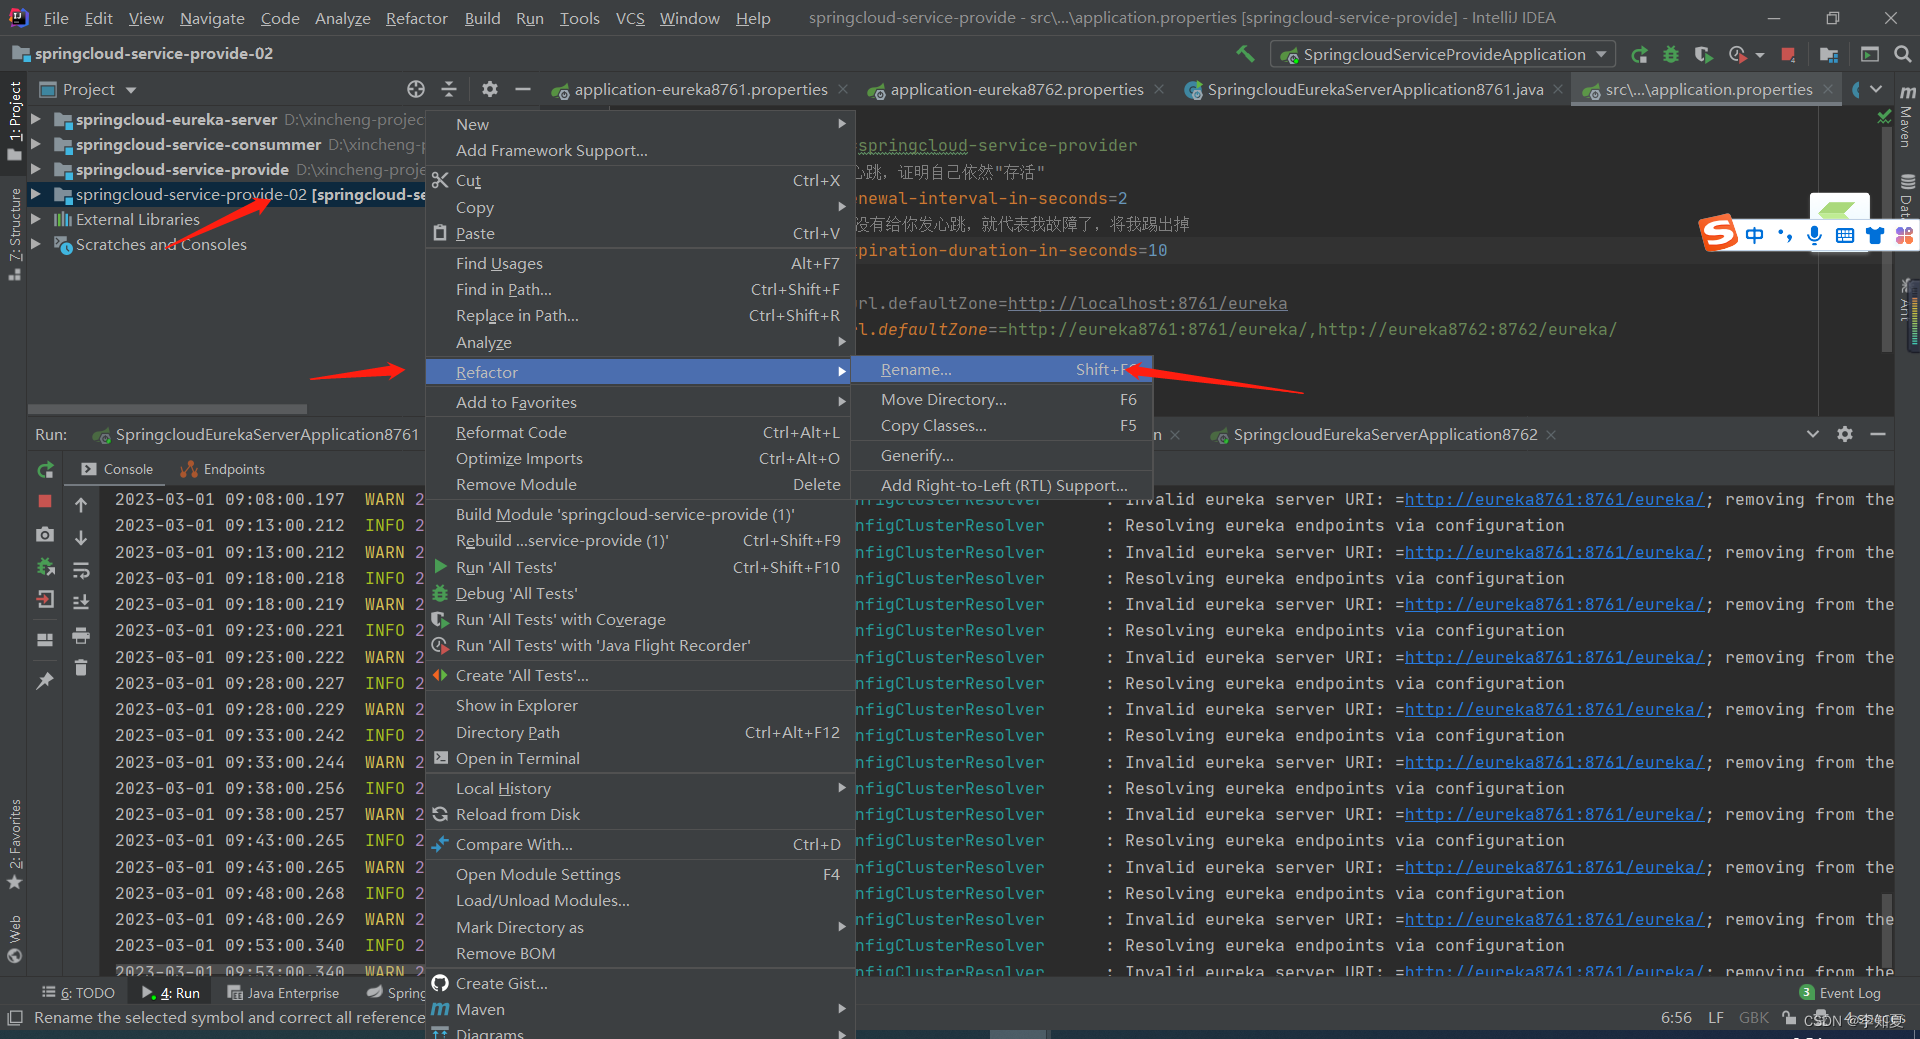This screenshot has width=1920, height=1039.
Task: Choose Open in Terminal menu item
Action: 638,758
